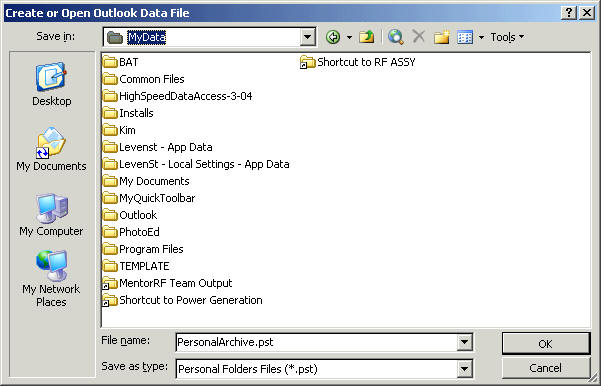The image size is (601, 386).
Task: Go up one folder level
Action: (x=367, y=37)
